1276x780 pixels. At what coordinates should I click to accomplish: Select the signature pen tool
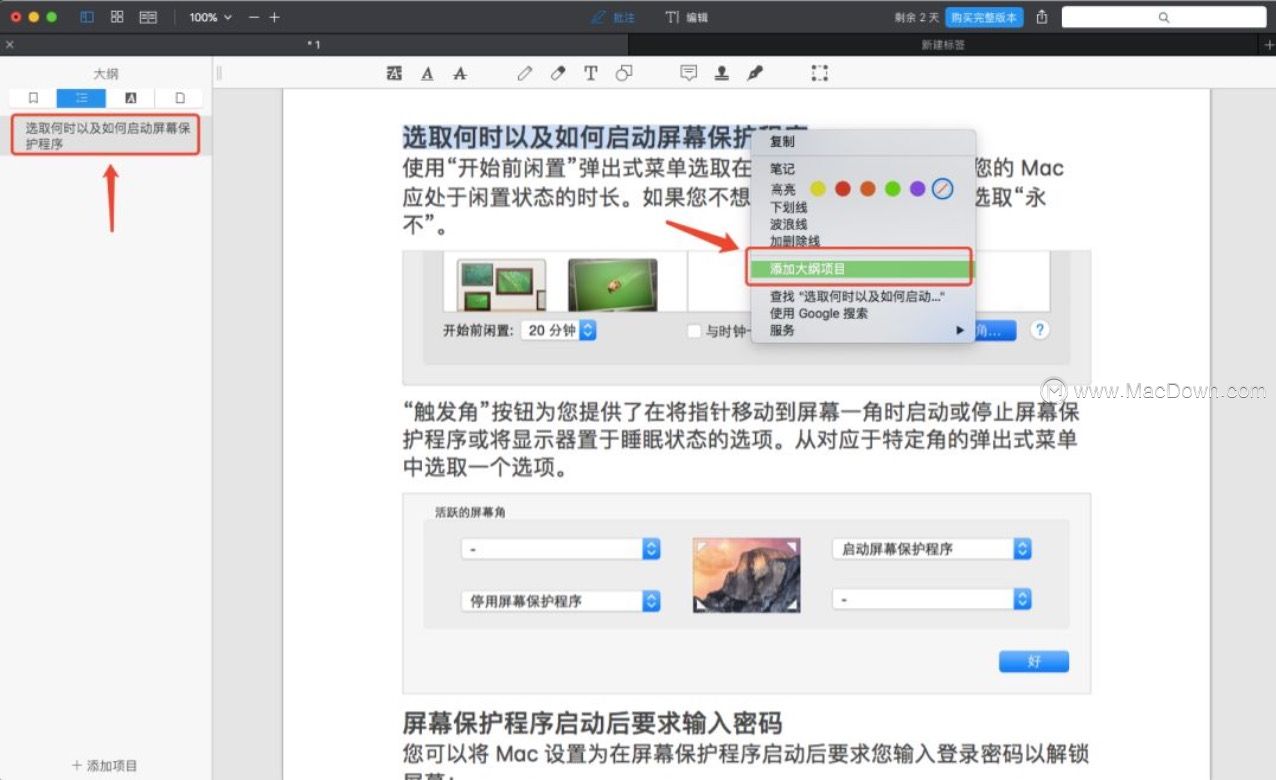755,73
